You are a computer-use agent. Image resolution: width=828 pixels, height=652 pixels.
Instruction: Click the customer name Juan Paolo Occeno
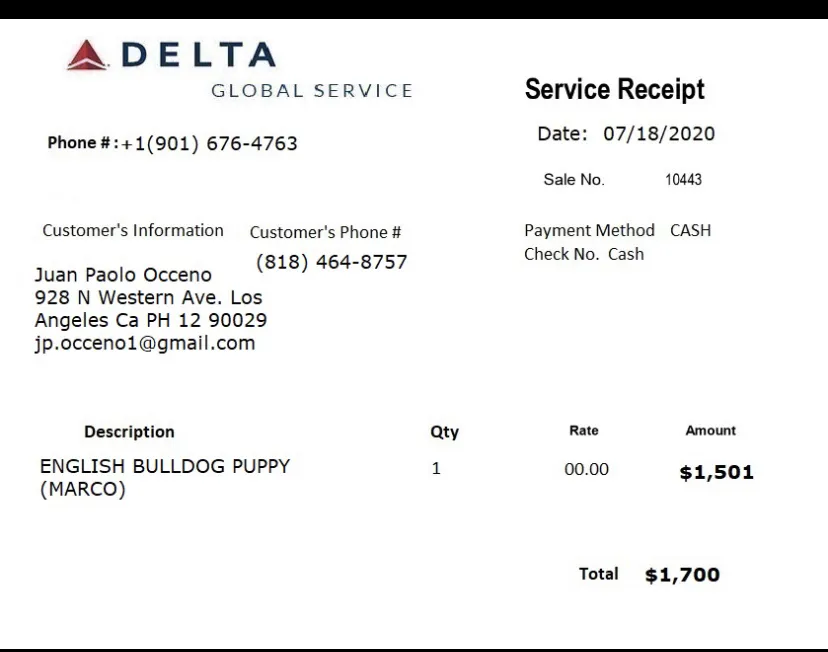point(123,275)
